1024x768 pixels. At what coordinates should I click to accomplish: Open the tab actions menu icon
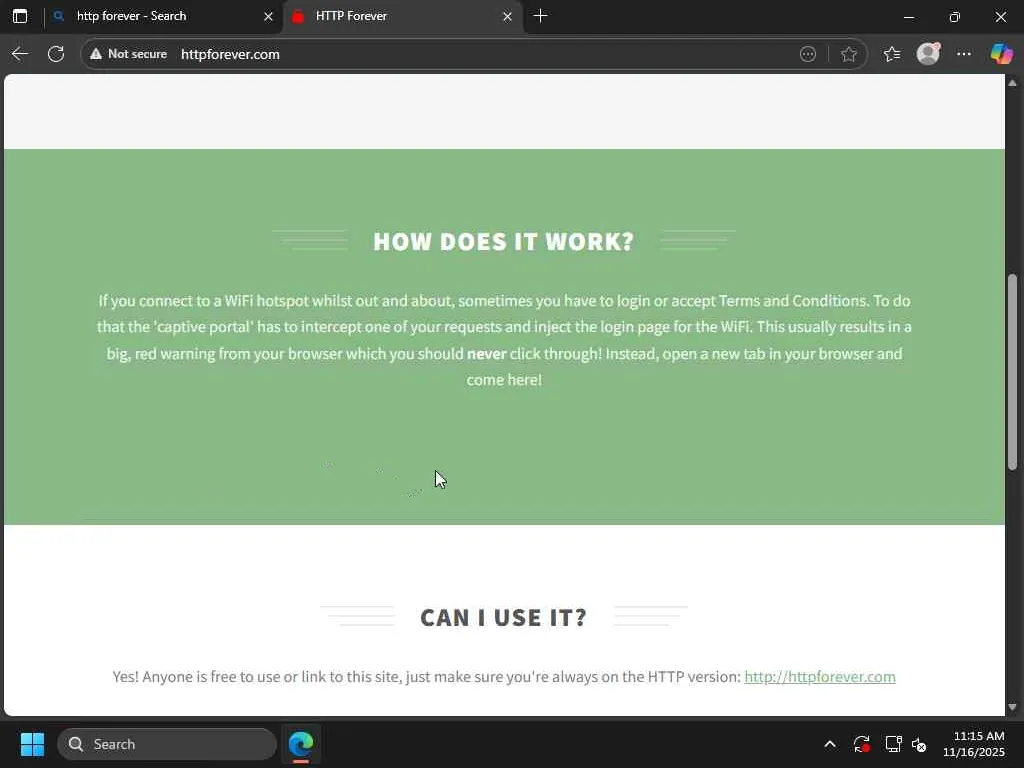20,16
